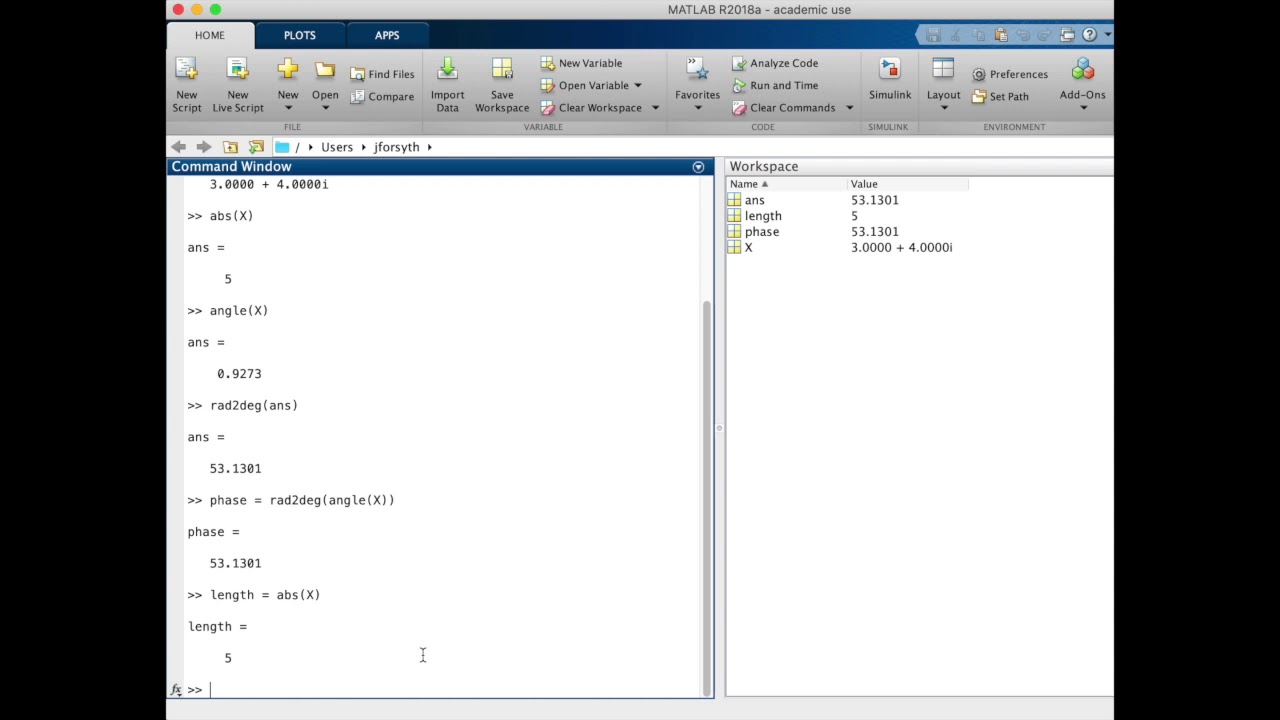Sort workspace by Value column

click(907, 184)
